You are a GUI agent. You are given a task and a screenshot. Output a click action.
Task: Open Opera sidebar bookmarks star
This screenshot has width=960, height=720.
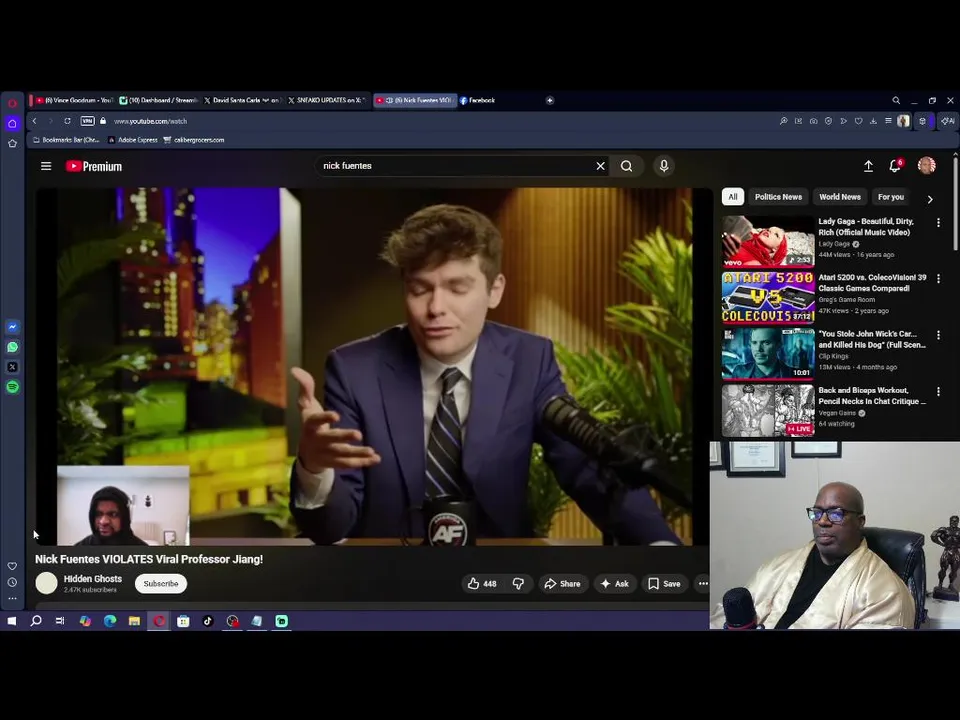[12, 143]
